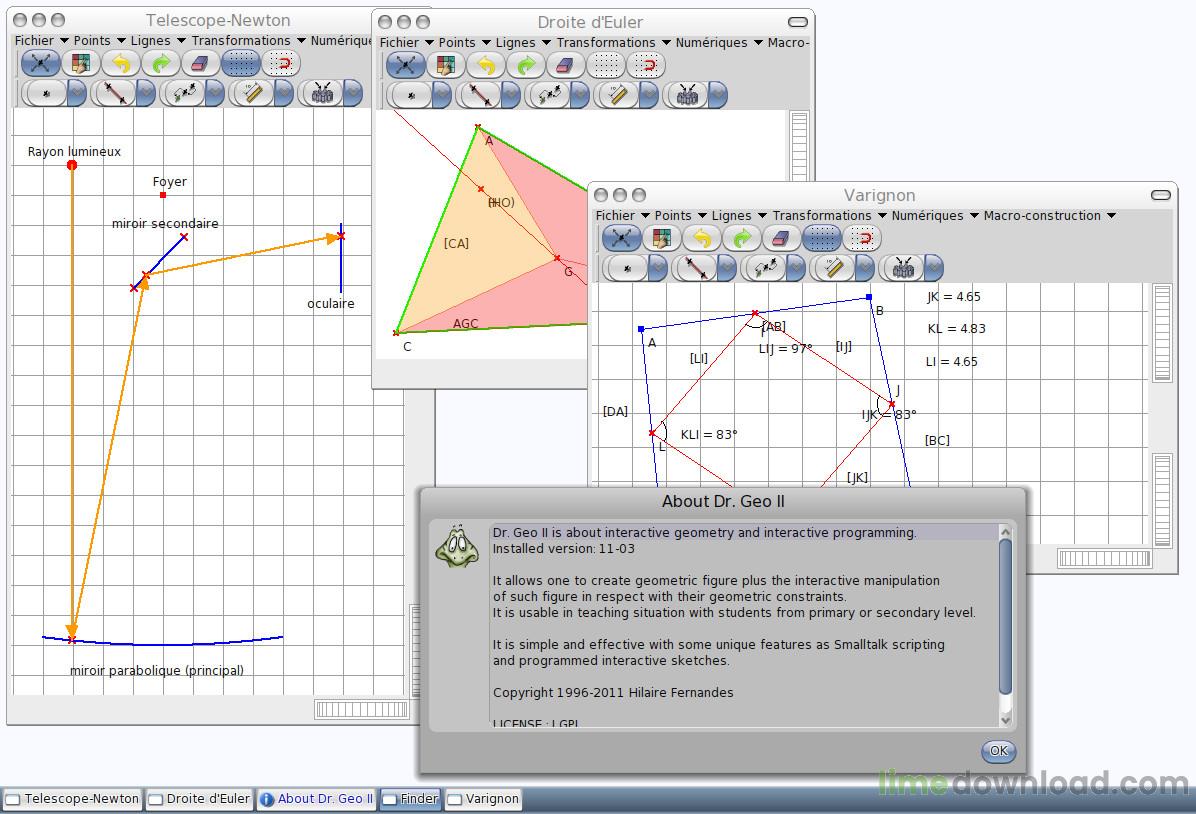
Task: Select the point tool in Droite d'Euler window
Action: pos(412,95)
